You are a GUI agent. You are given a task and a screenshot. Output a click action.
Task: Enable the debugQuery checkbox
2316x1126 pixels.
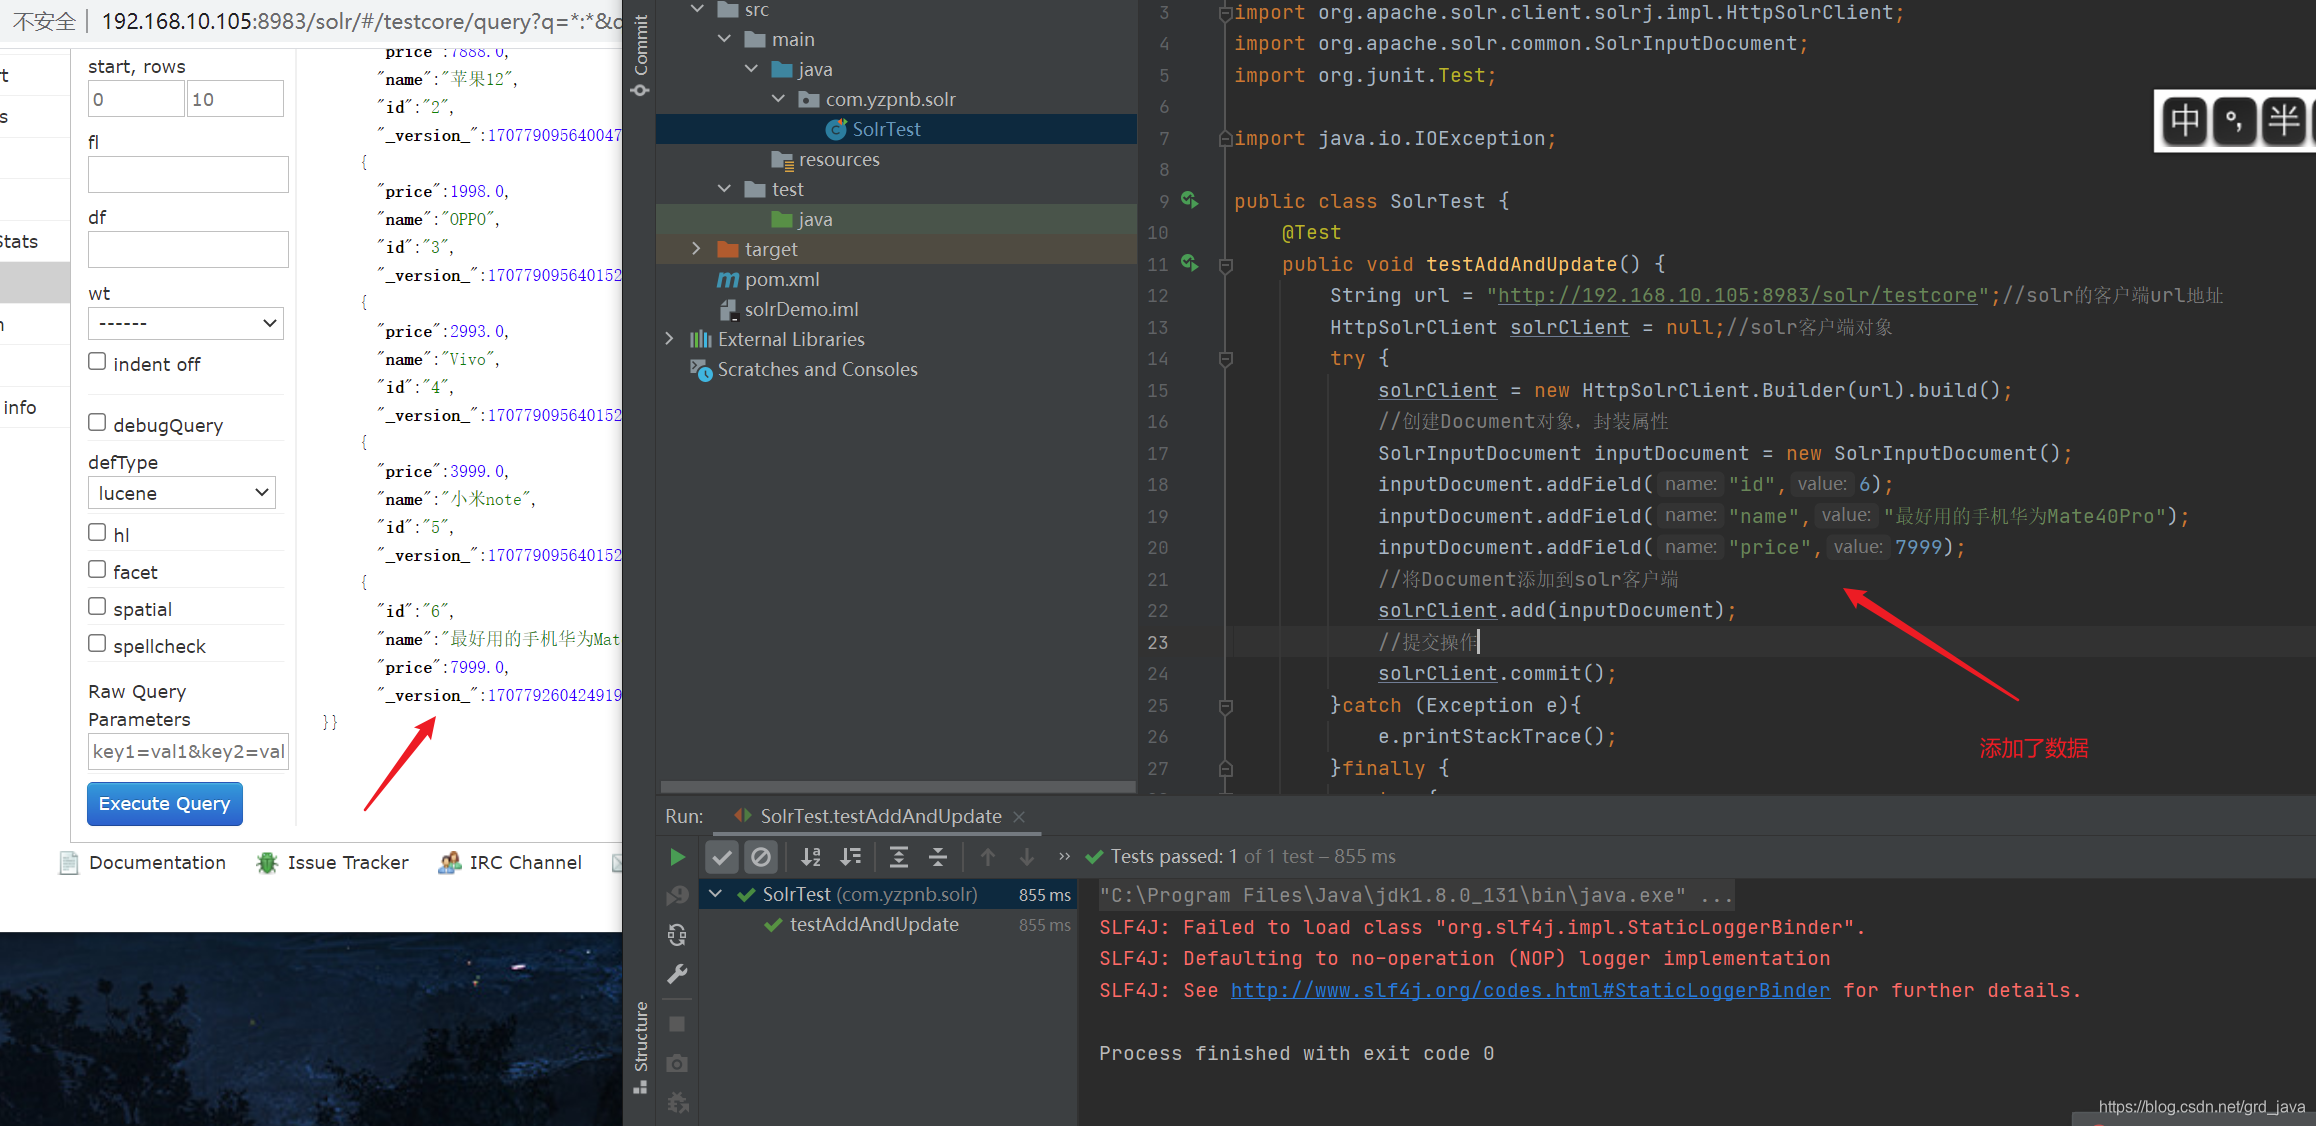coord(97,423)
